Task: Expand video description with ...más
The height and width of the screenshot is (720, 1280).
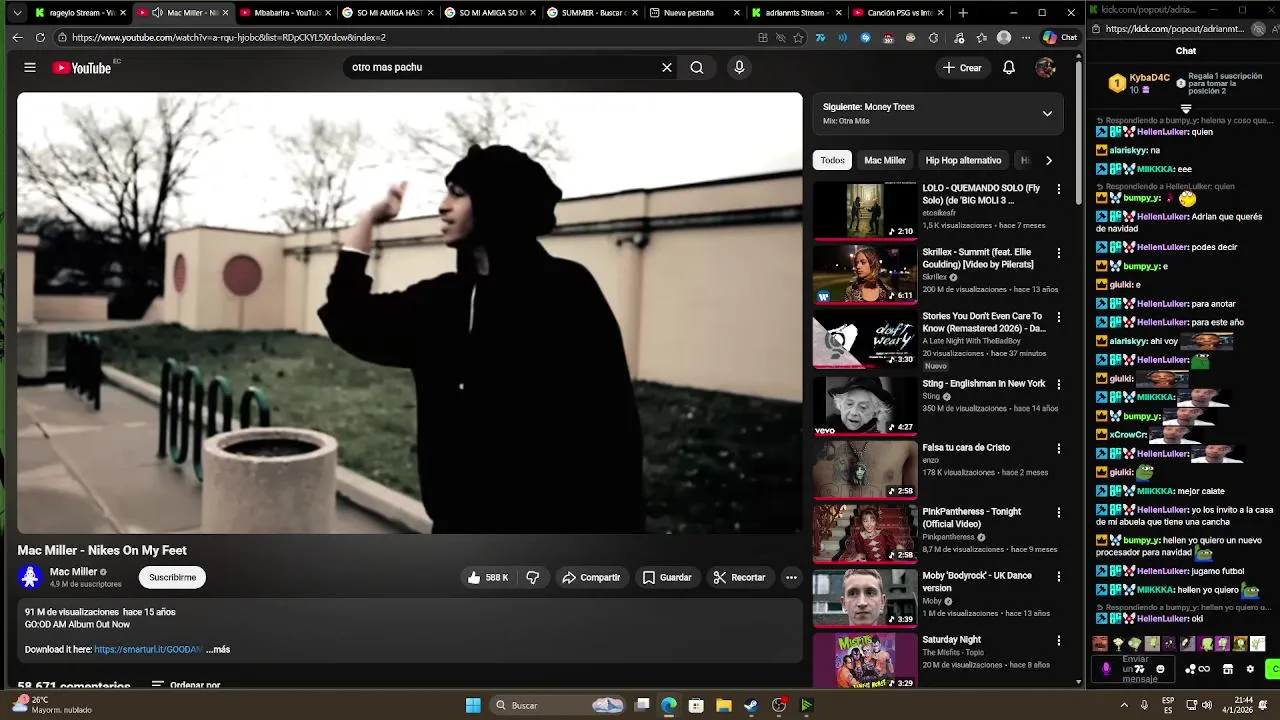Action: (218, 649)
